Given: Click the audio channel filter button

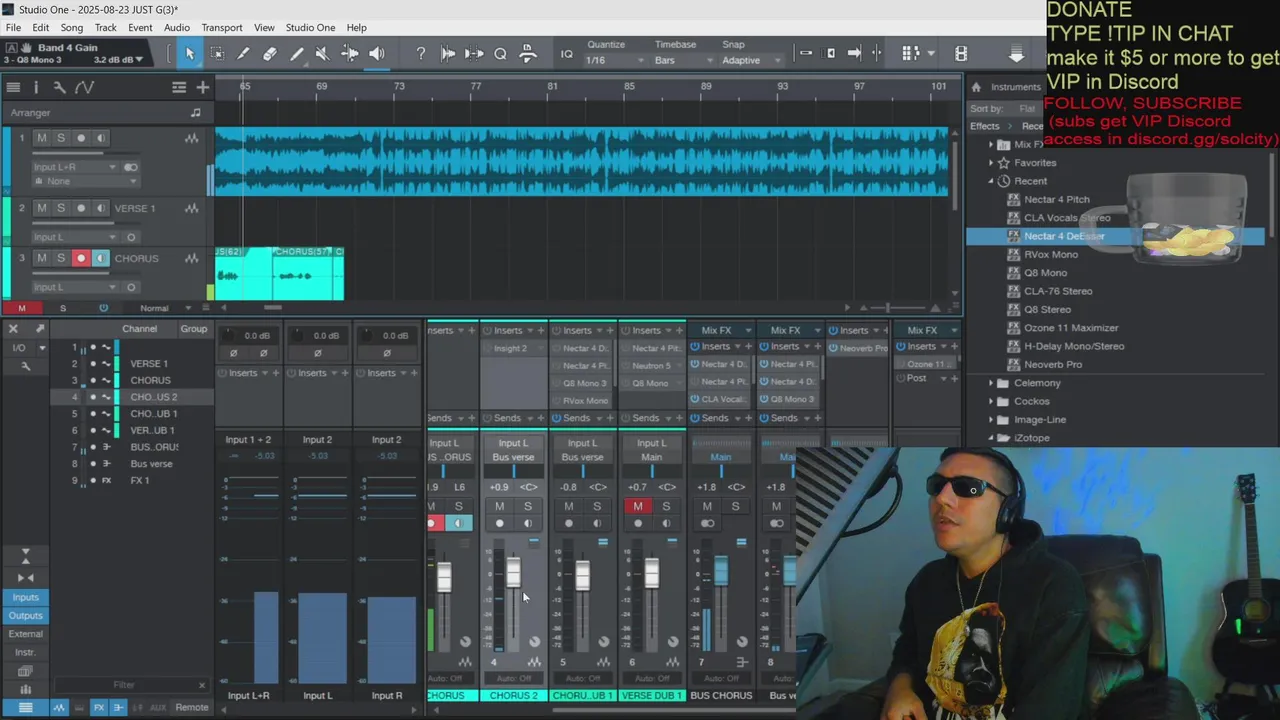Looking at the screenshot, I should 59,707.
